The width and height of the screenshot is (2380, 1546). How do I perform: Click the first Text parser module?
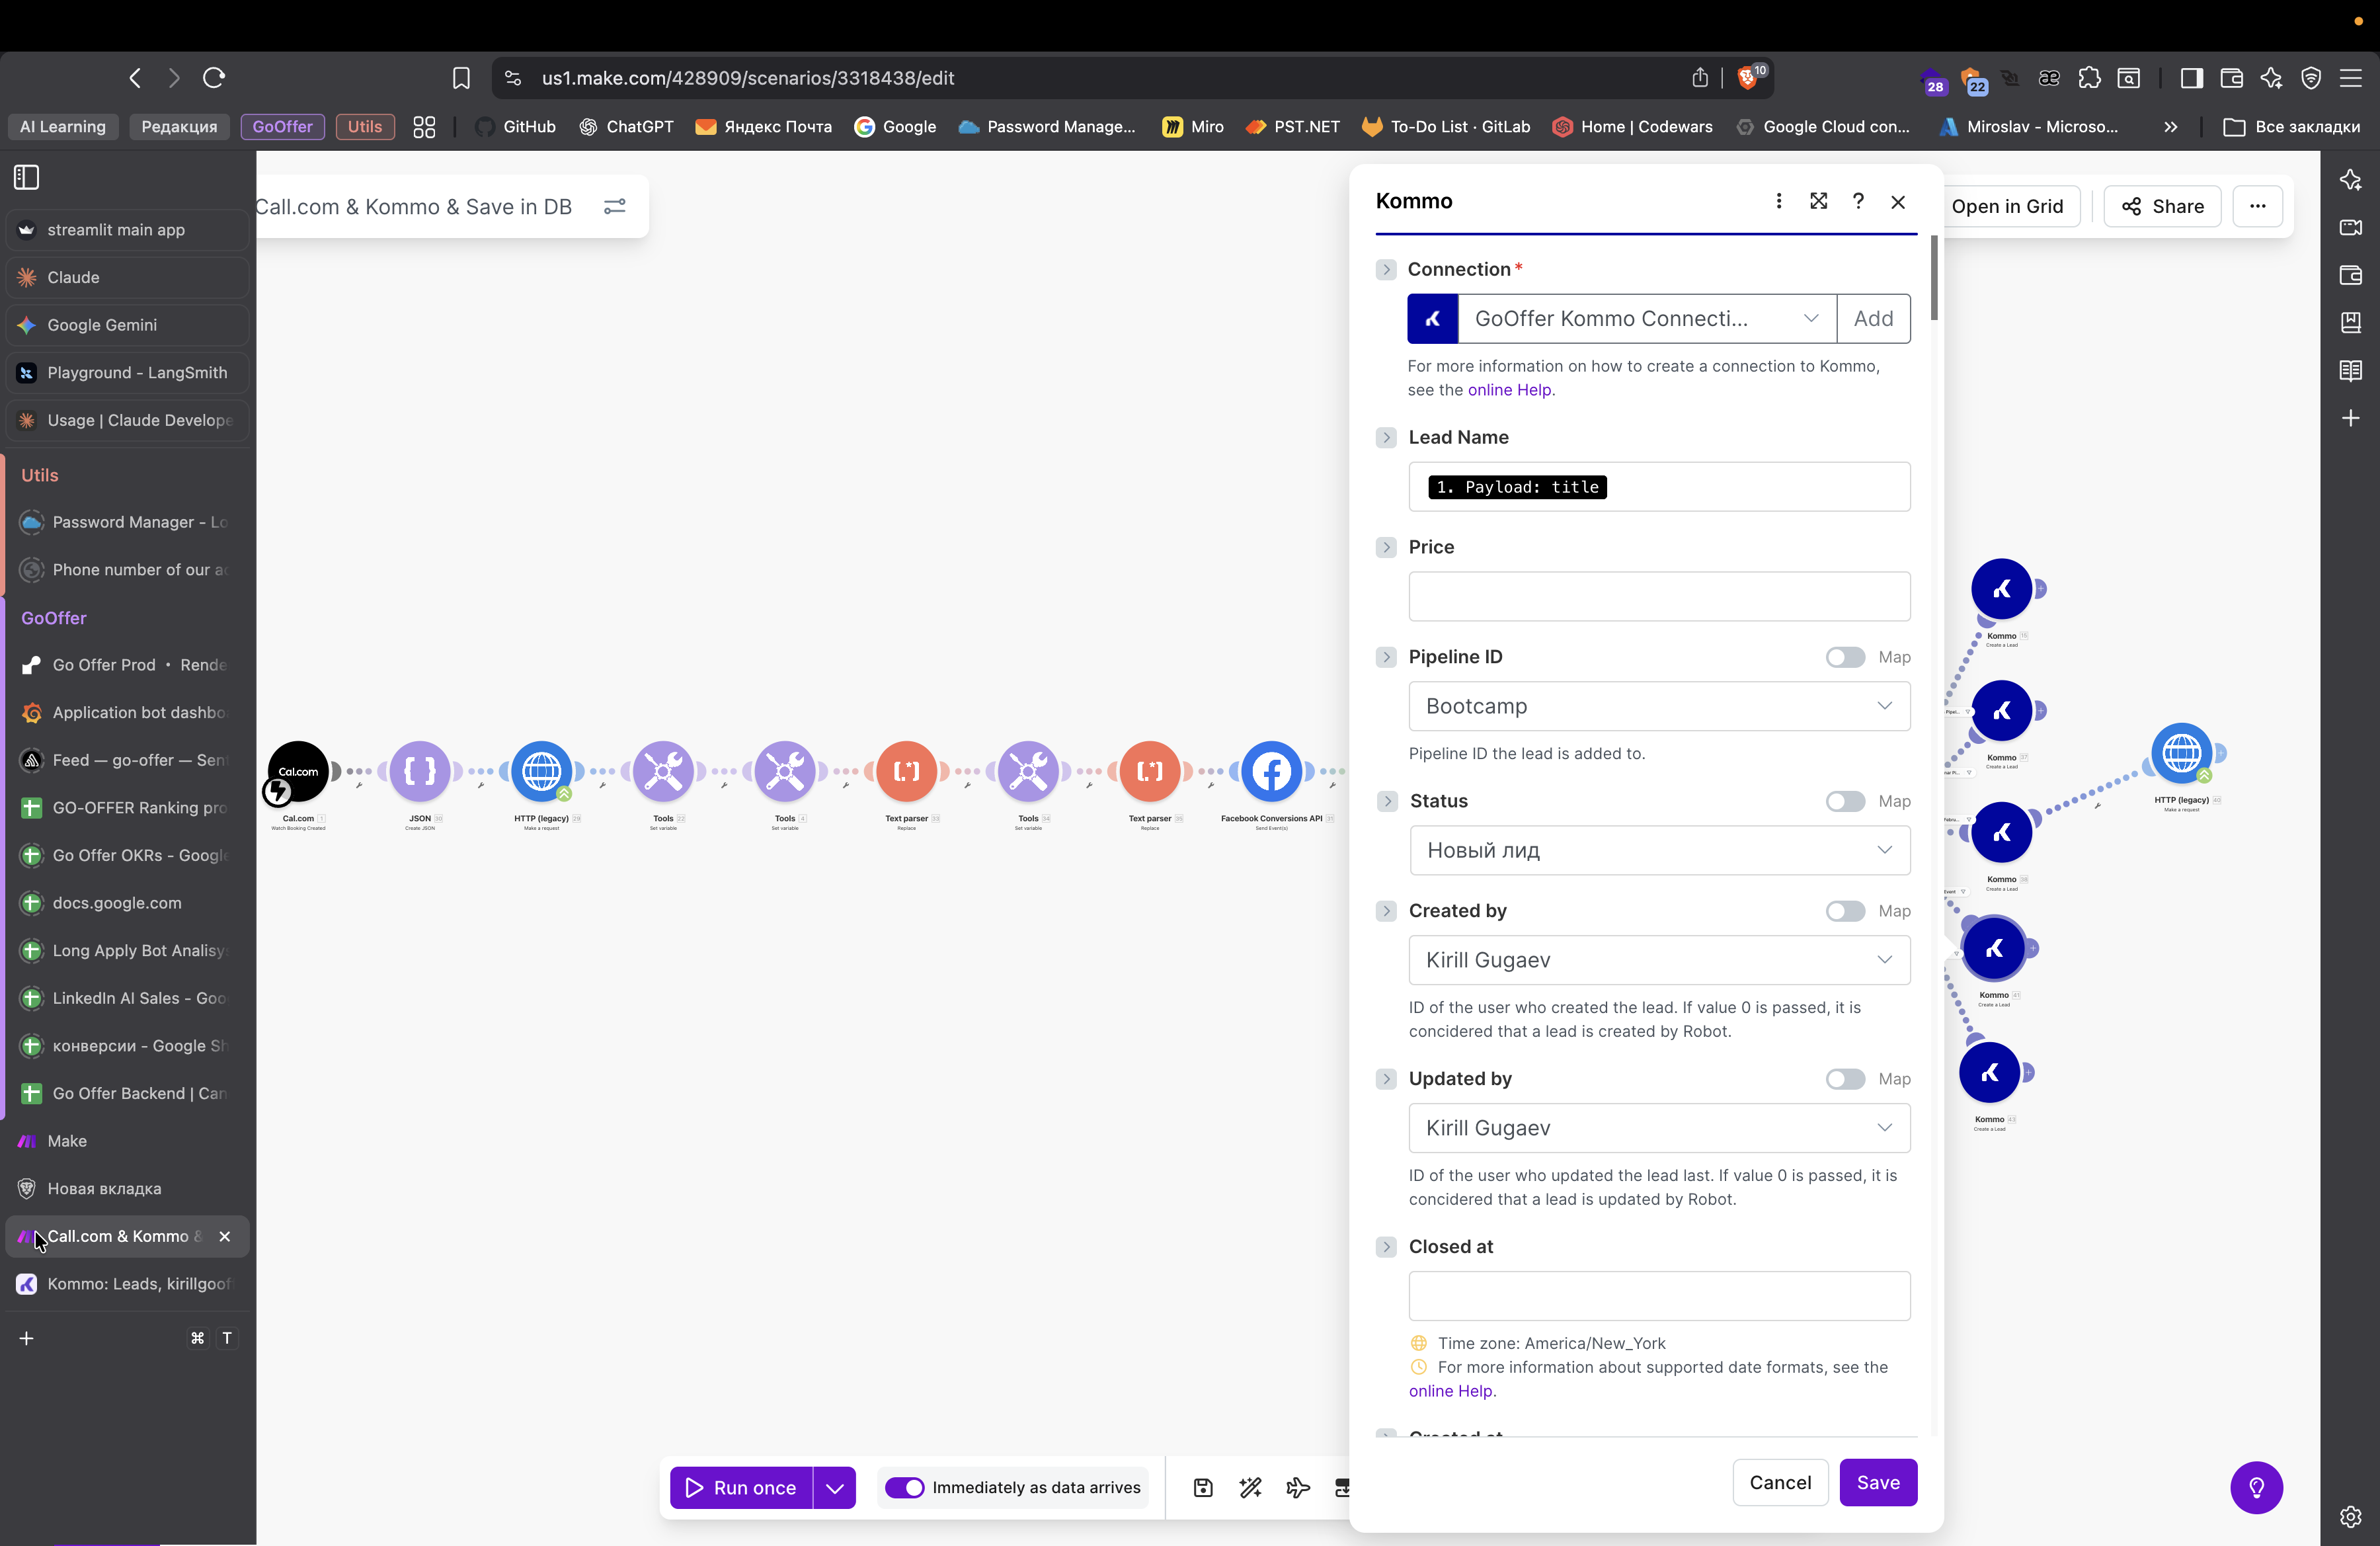click(906, 771)
